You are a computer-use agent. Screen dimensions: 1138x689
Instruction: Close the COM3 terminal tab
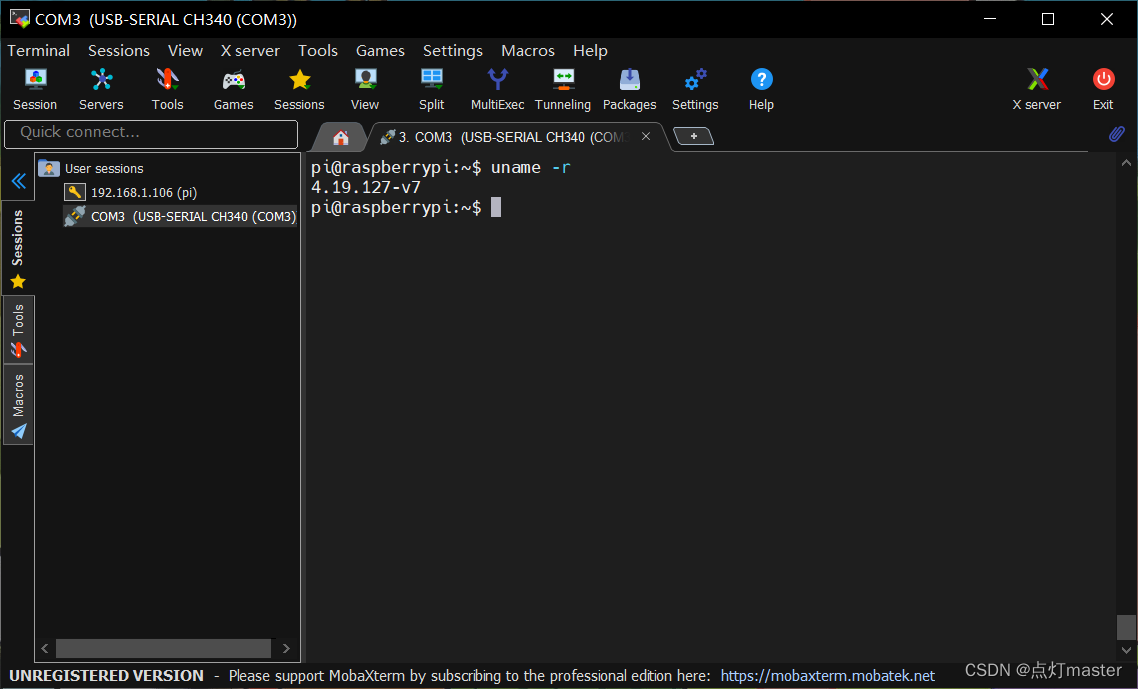click(x=646, y=136)
